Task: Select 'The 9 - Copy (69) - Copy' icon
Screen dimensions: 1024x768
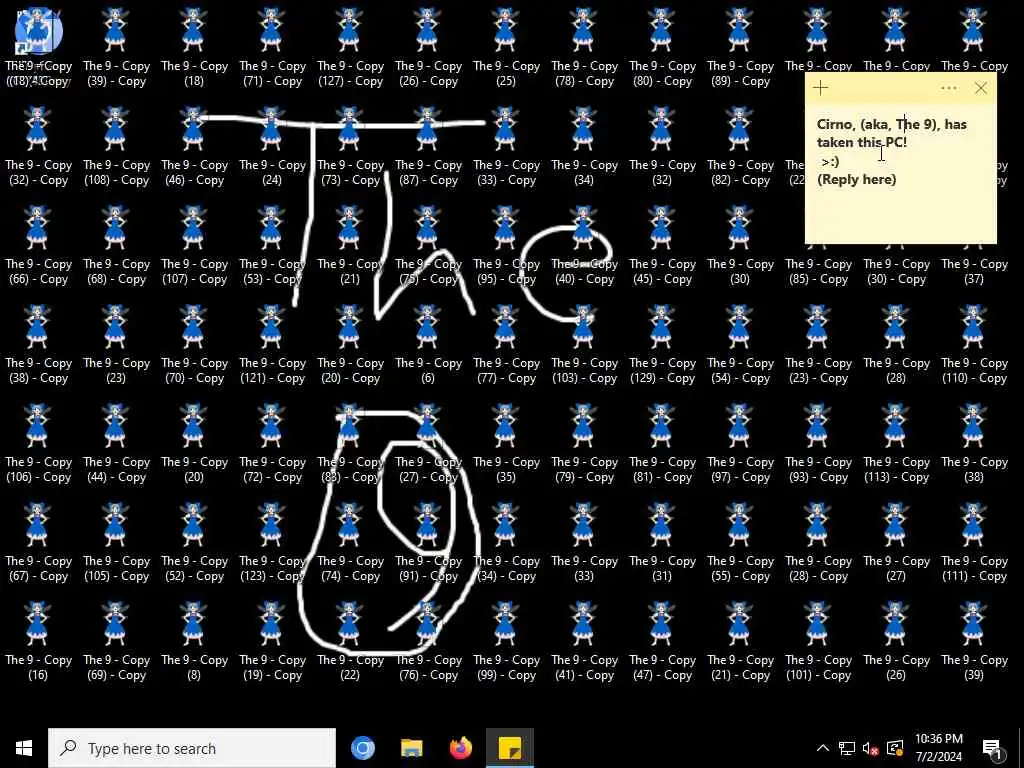Action: pyautogui.click(x=116, y=643)
